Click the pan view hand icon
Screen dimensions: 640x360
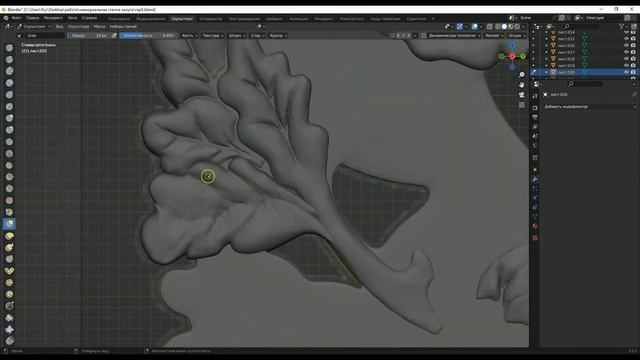point(522,85)
